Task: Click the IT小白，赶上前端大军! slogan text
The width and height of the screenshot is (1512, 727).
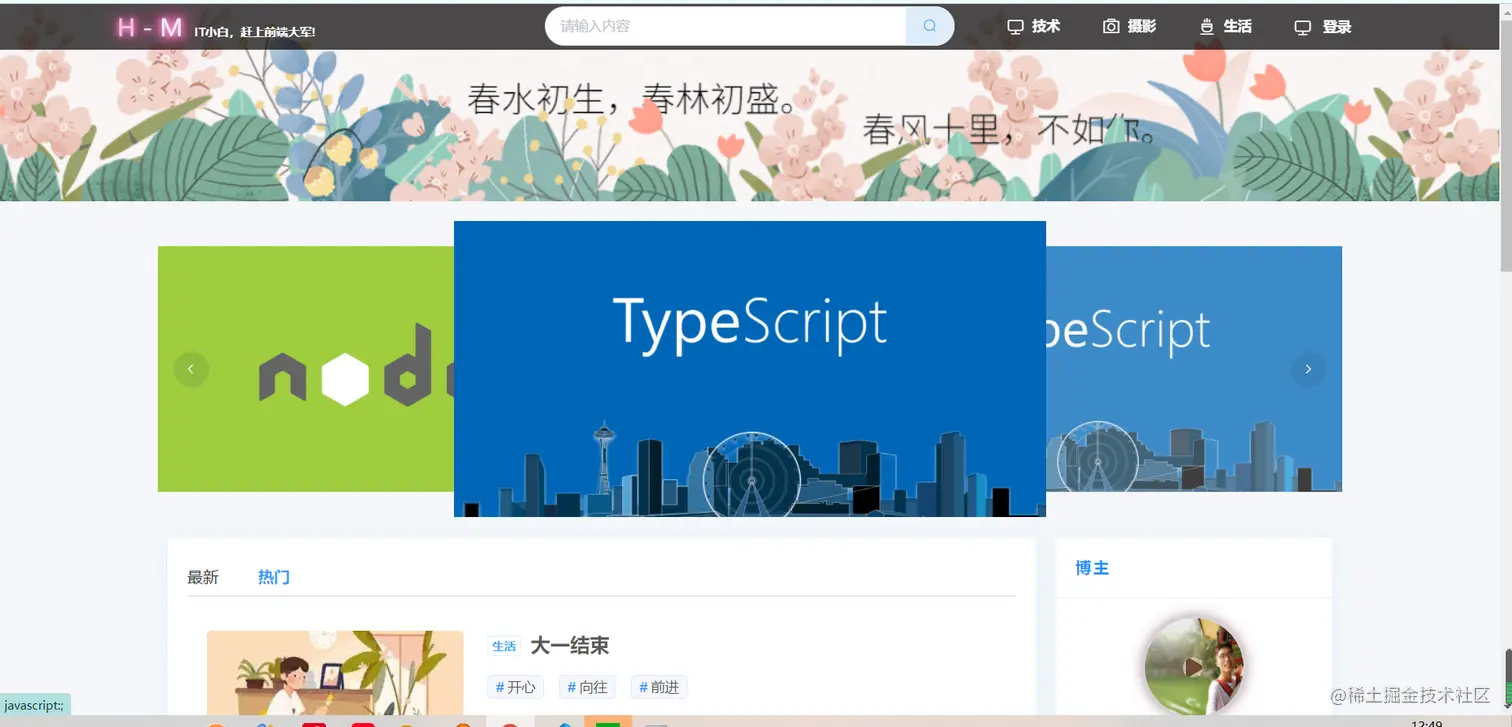Action: coord(255,32)
